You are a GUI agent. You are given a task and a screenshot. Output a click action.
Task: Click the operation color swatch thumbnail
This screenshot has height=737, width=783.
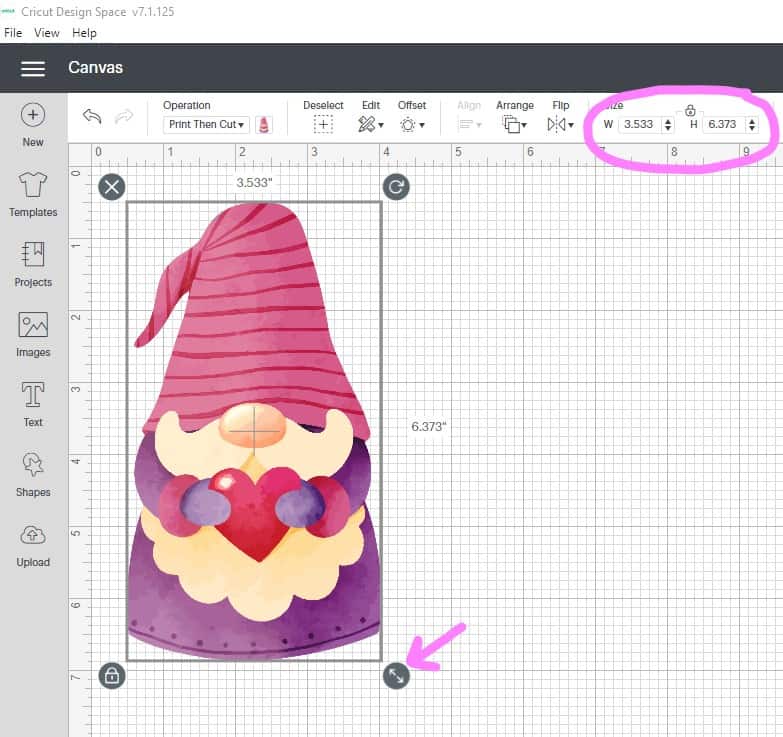tap(264, 124)
